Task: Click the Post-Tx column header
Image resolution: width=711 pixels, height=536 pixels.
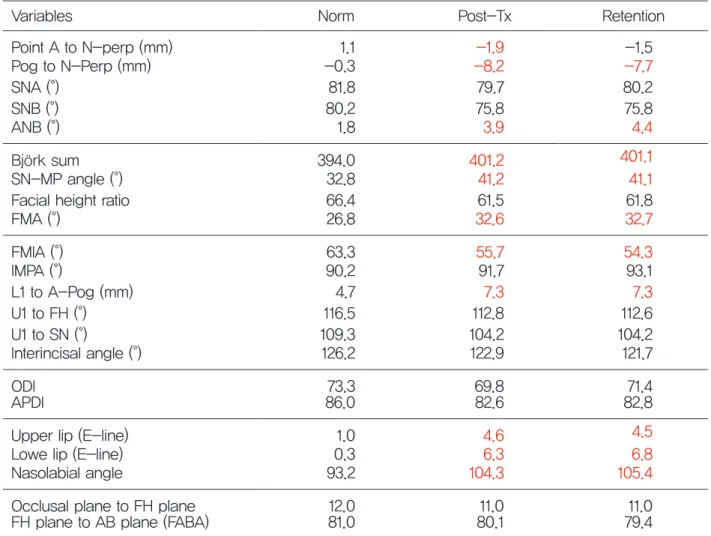Action: point(485,16)
